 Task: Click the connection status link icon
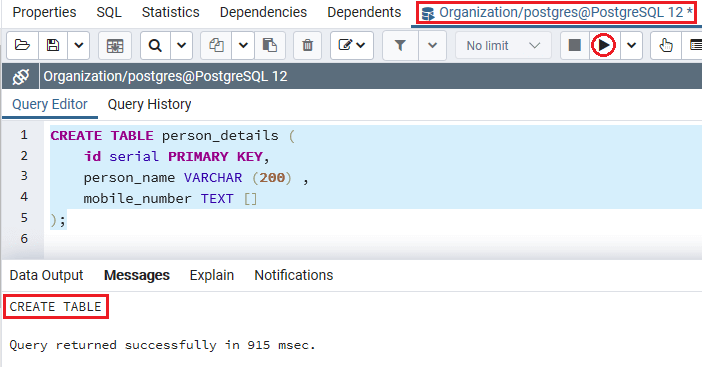click(x=21, y=77)
